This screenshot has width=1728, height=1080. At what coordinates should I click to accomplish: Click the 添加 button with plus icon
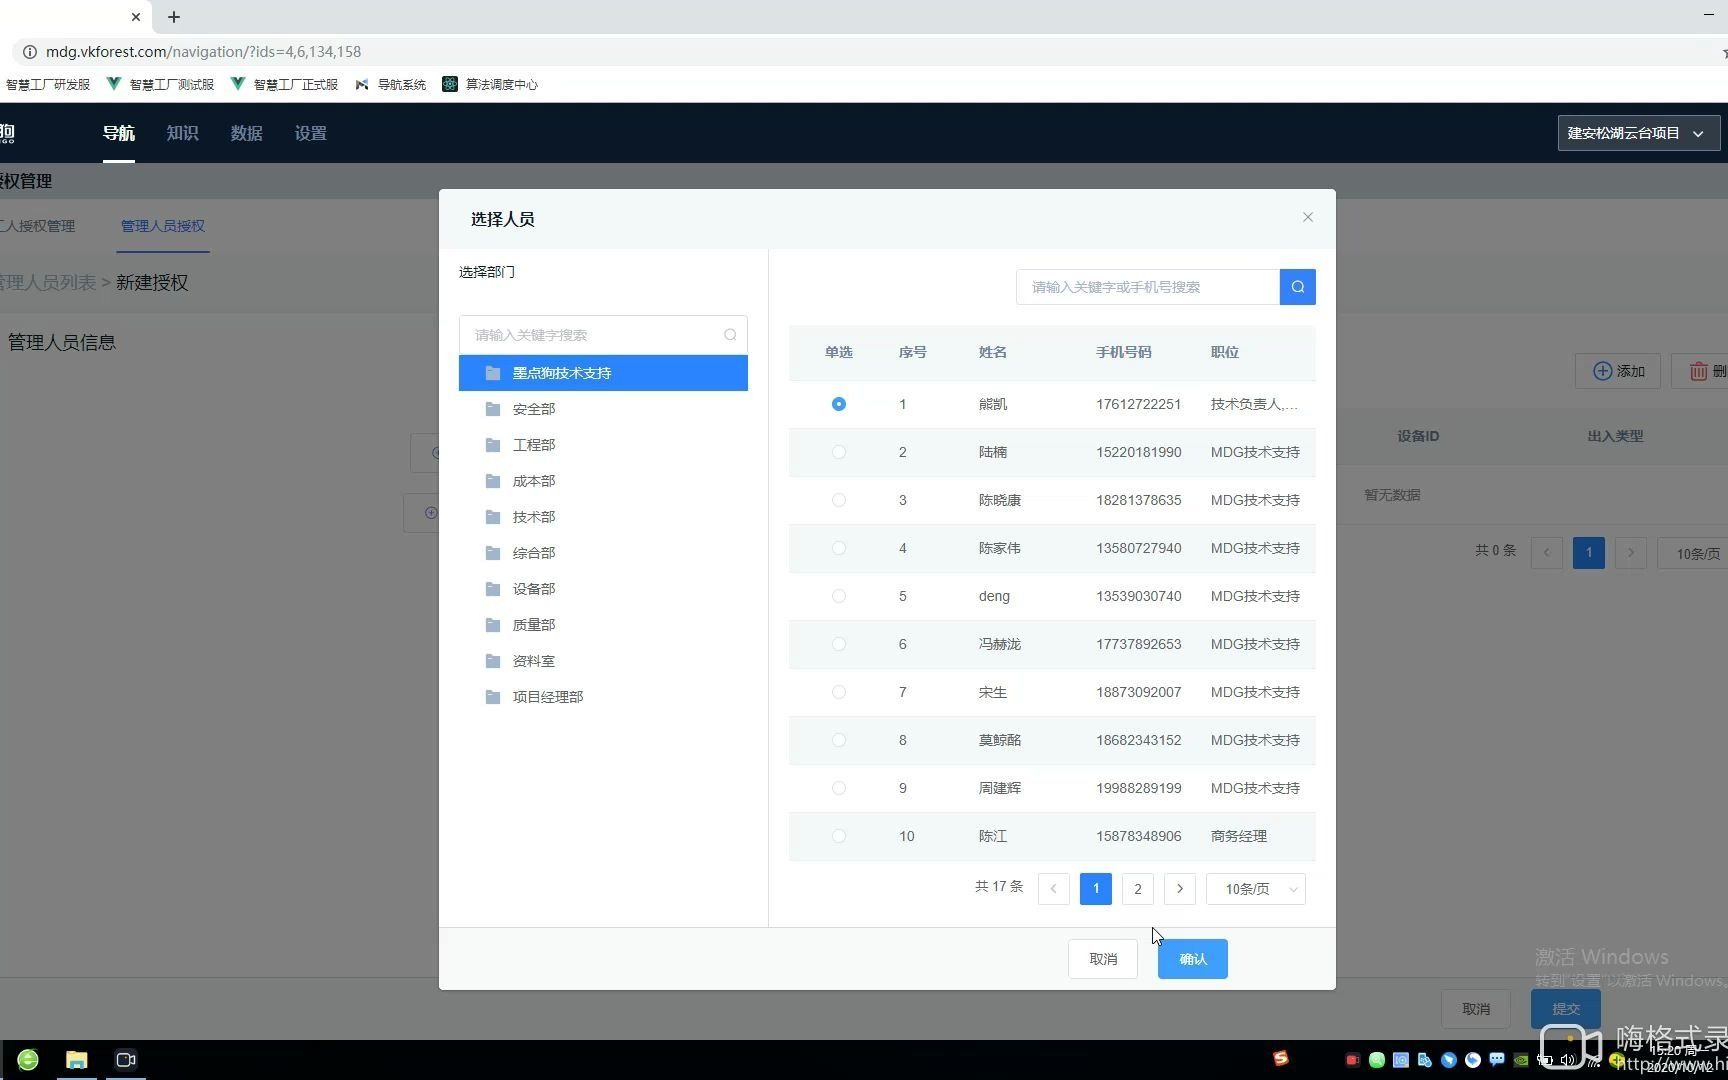(x=1618, y=371)
